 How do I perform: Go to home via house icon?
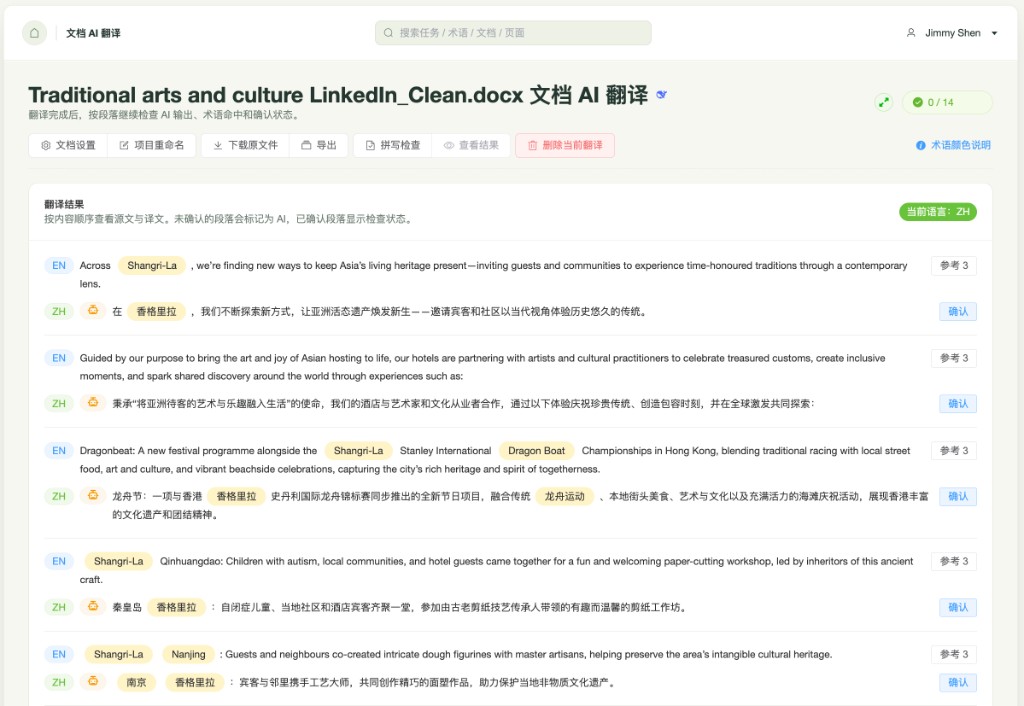click(35, 33)
